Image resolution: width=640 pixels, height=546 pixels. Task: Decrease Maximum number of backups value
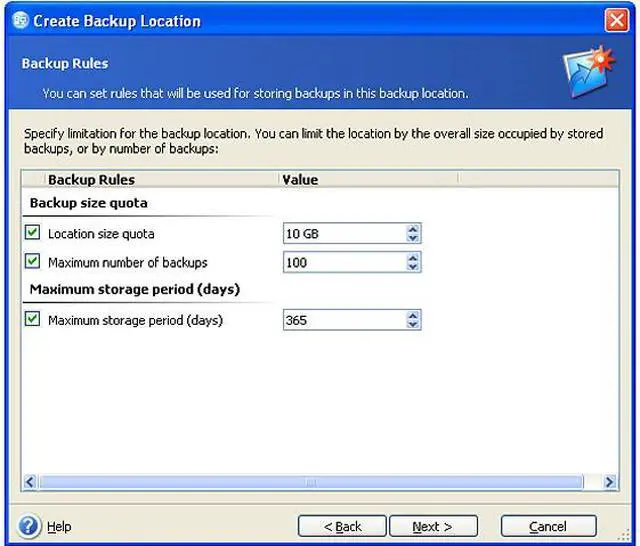point(413,266)
